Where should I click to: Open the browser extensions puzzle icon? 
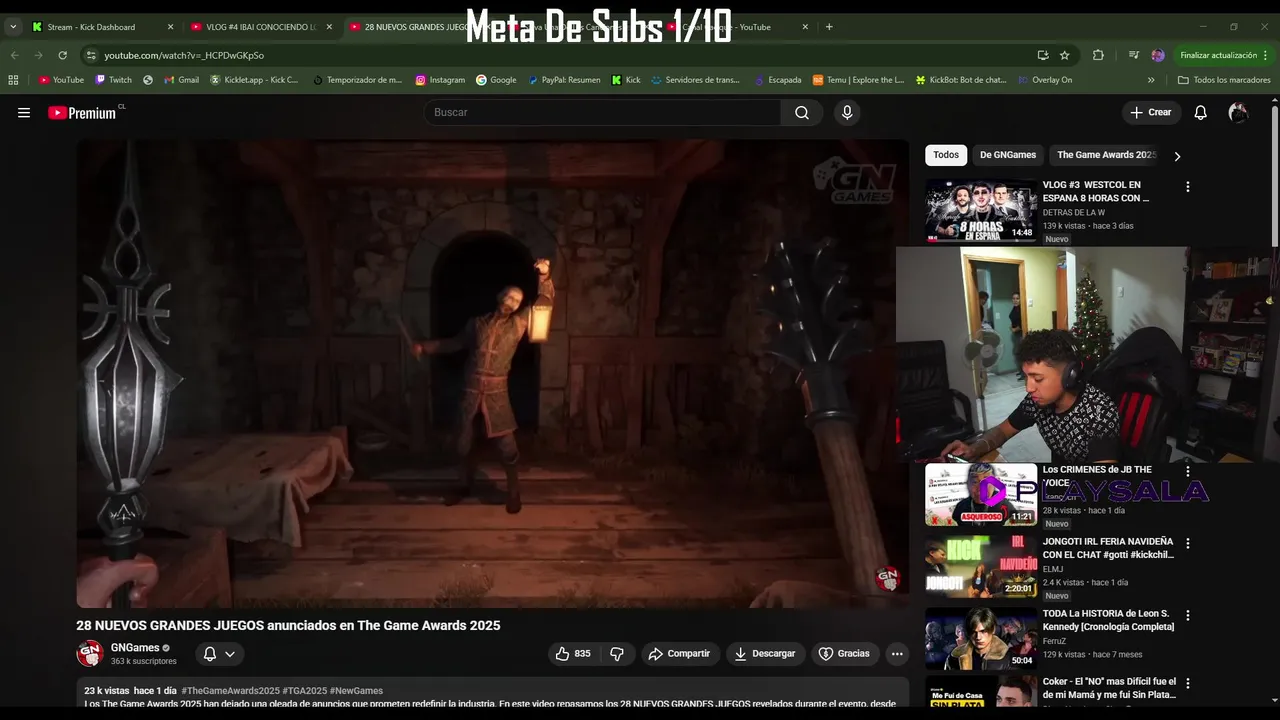pos(1098,55)
